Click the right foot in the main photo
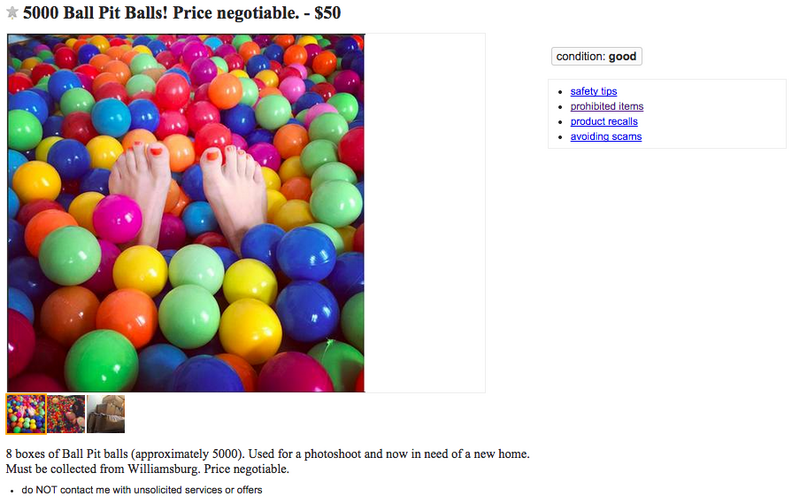This screenshot has height=504, width=792. tap(232, 192)
